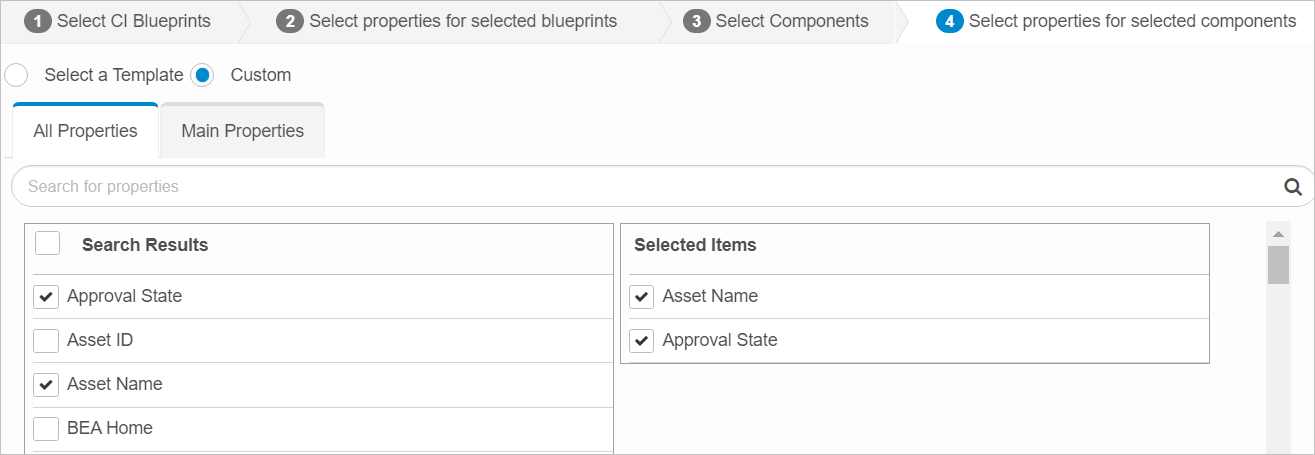
Task: Uncheck Approval State in Search Results
Action: 46,297
